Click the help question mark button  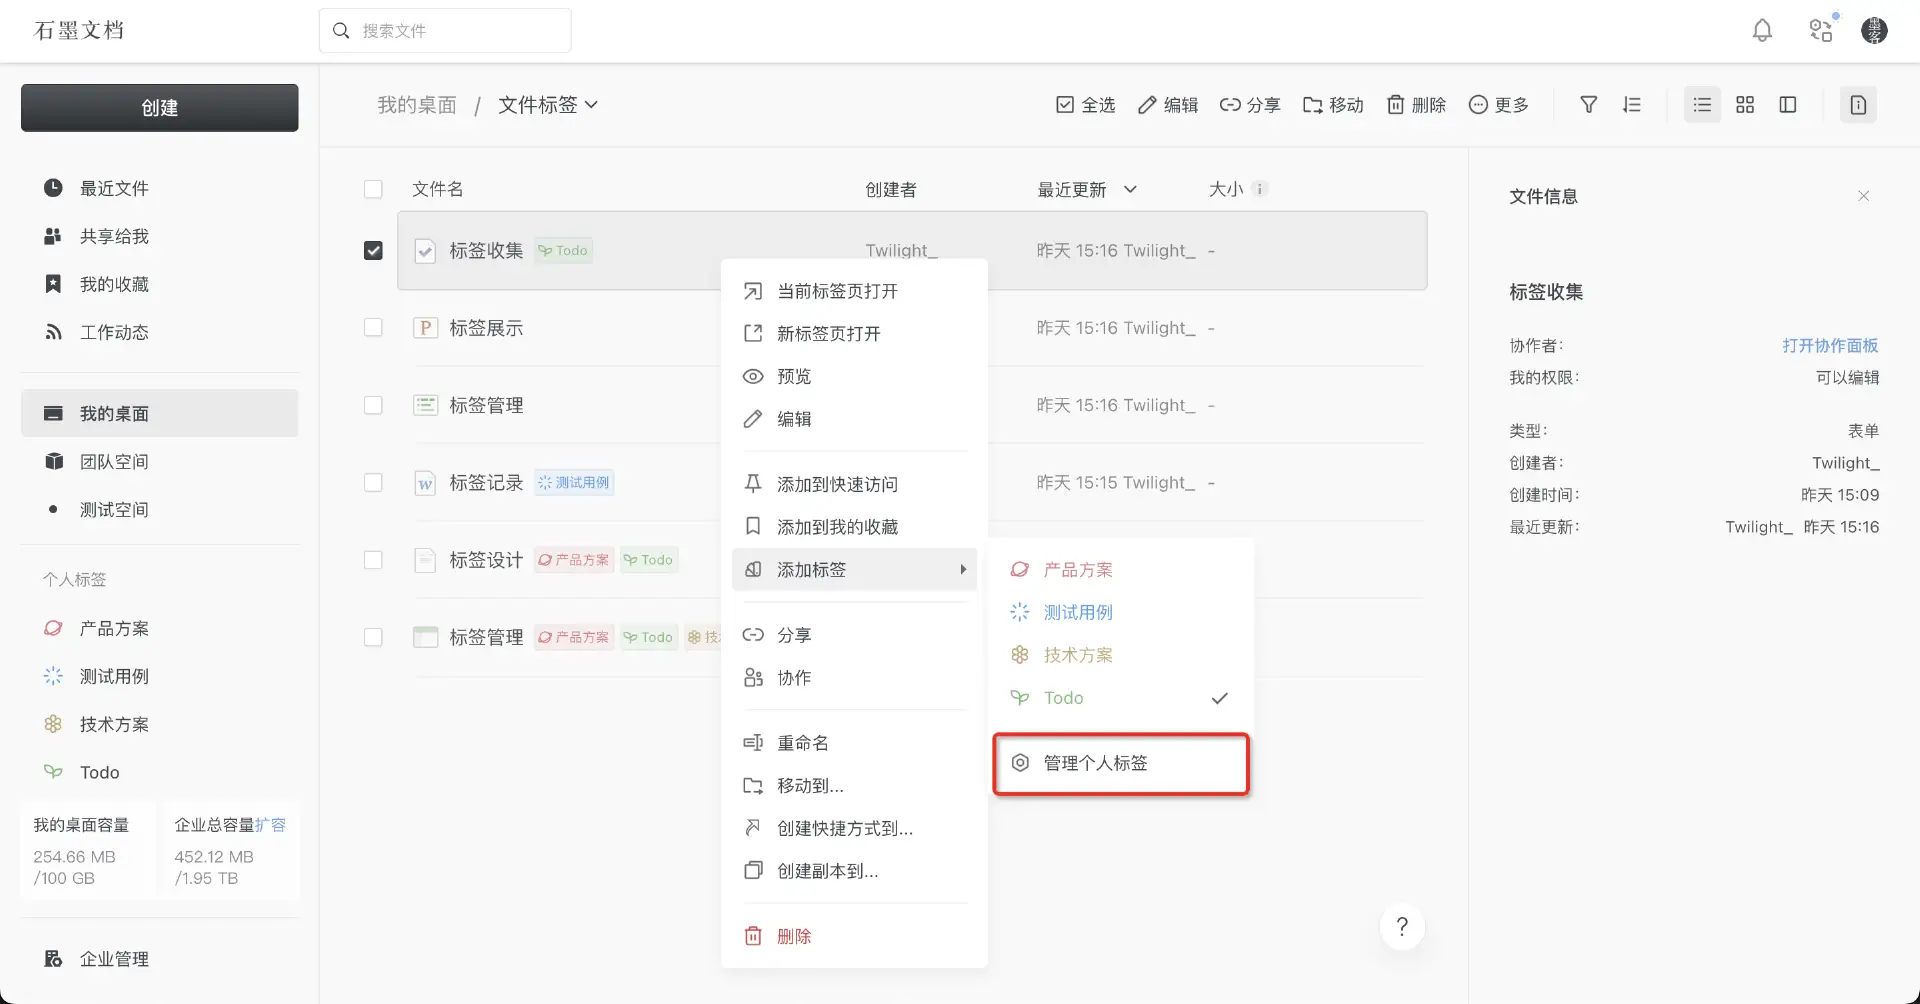1402,927
